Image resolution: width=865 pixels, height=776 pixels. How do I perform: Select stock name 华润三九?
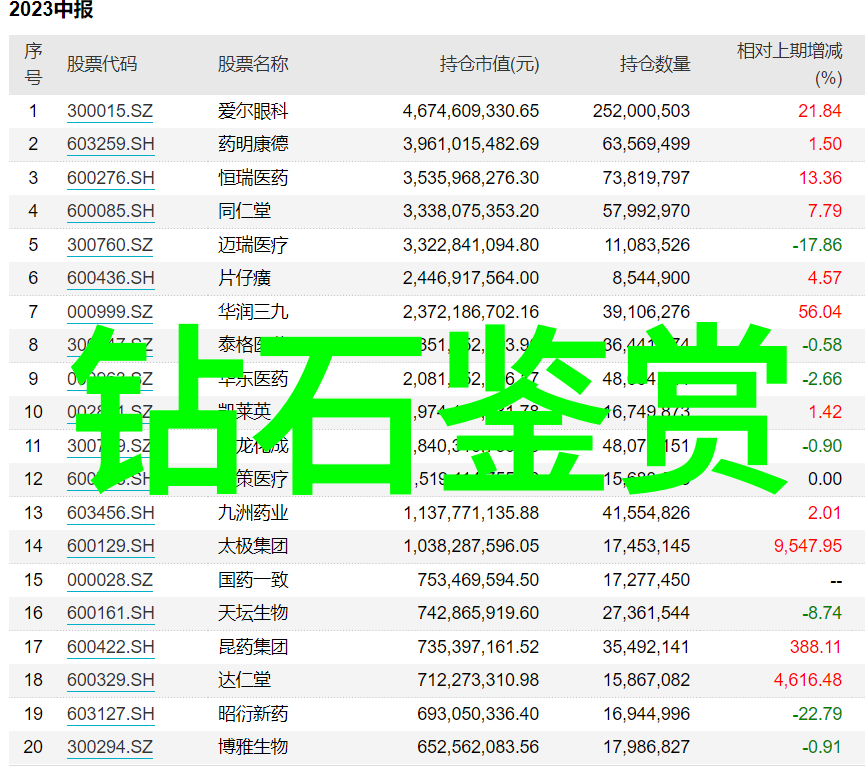click(253, 313)
